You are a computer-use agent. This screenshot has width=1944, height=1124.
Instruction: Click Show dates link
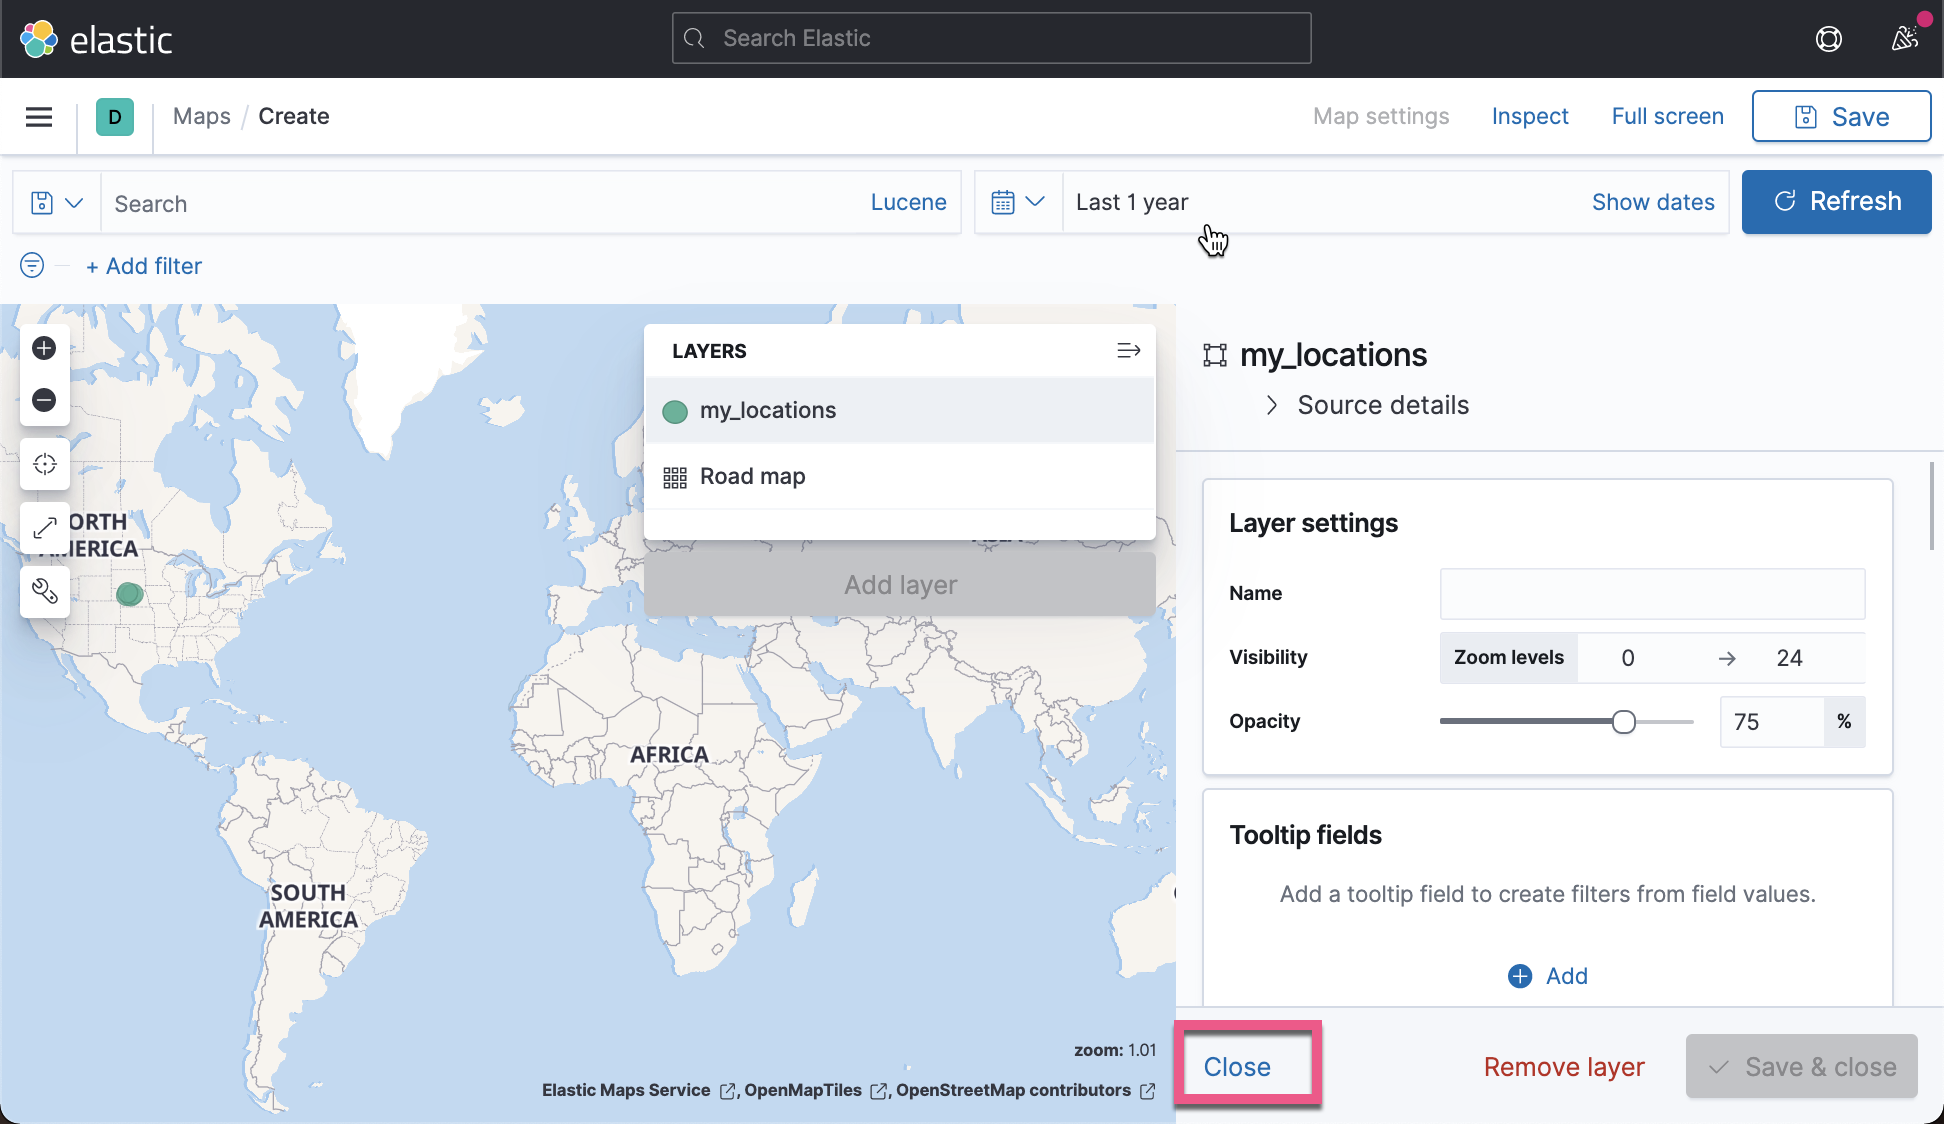tap(1652, 202)
